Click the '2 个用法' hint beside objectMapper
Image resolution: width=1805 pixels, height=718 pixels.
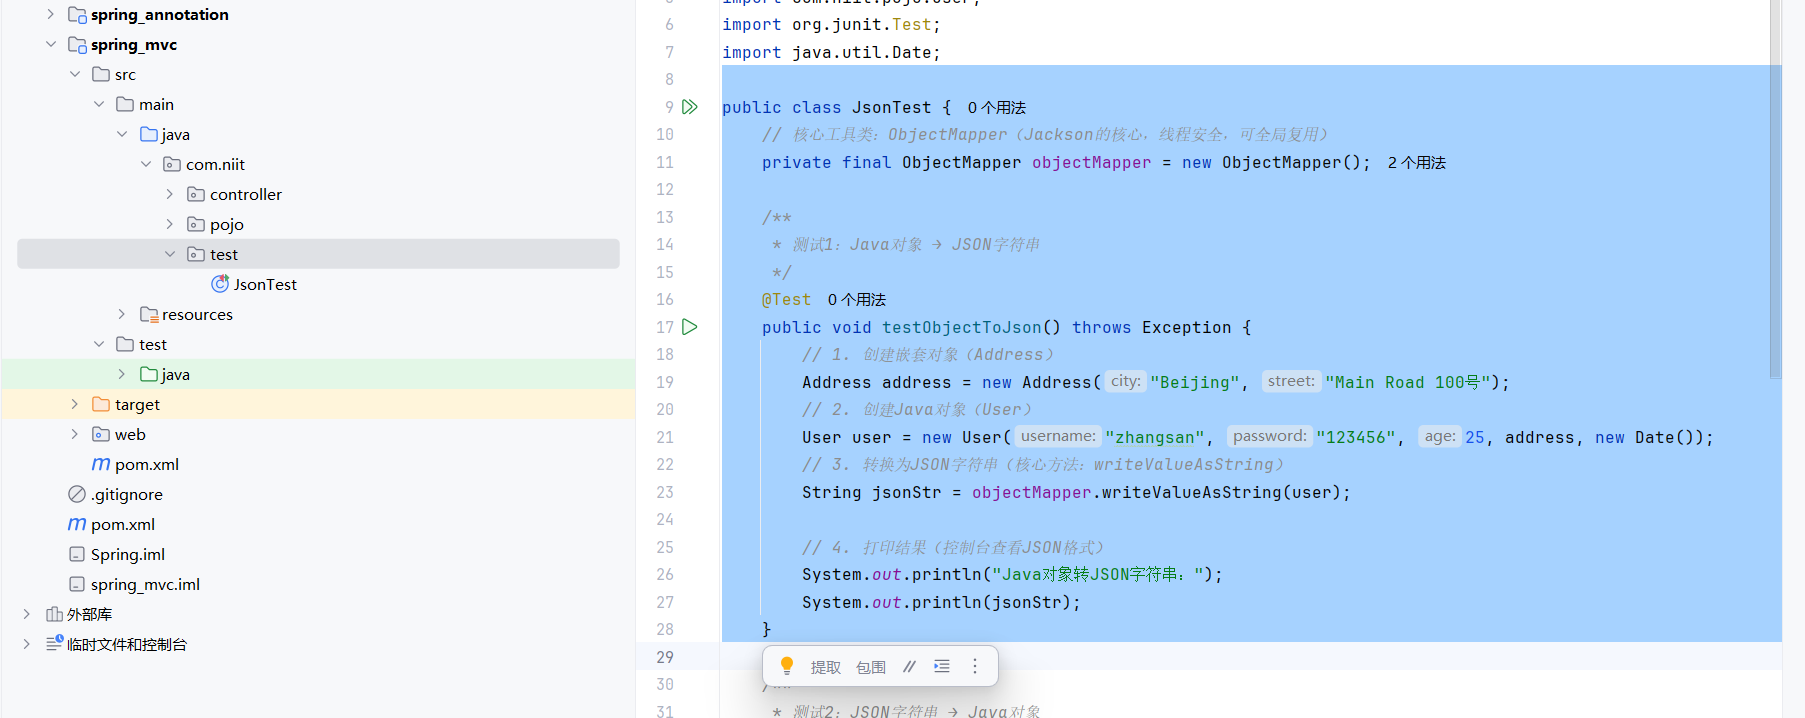coord(1417,162)
